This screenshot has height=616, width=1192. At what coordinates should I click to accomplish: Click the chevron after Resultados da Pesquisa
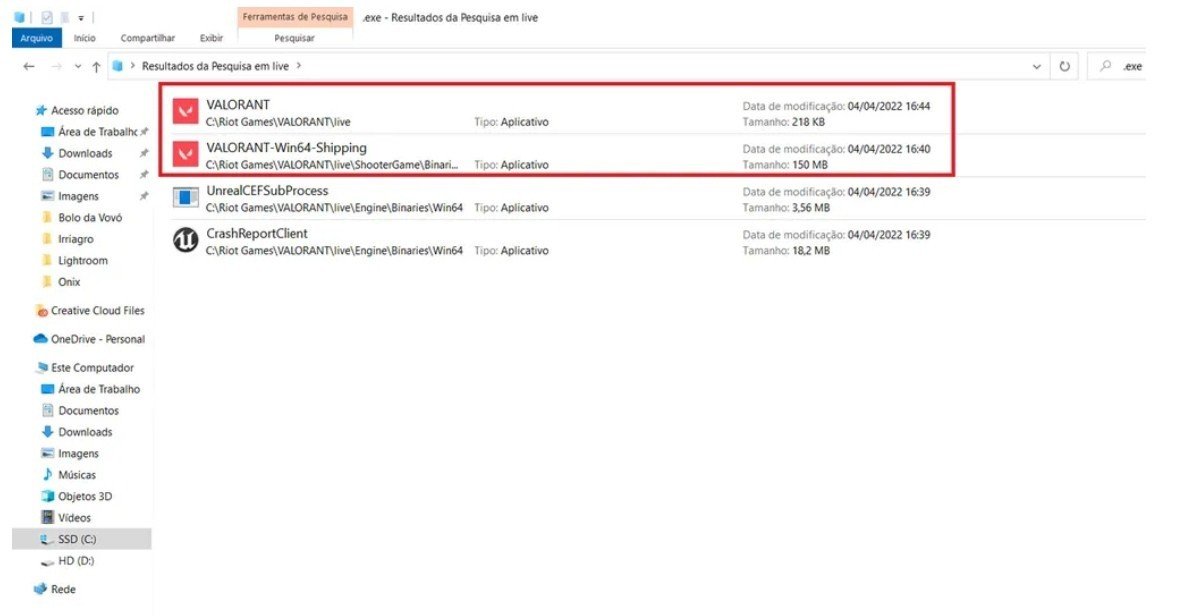tap(299, 65)
